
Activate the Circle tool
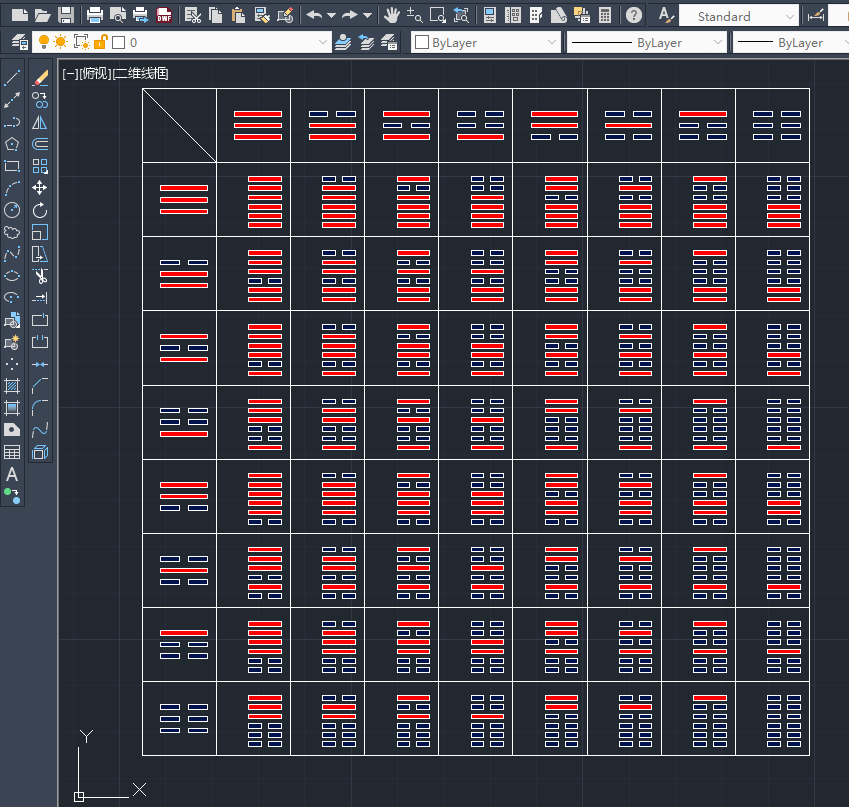point(12,210)
